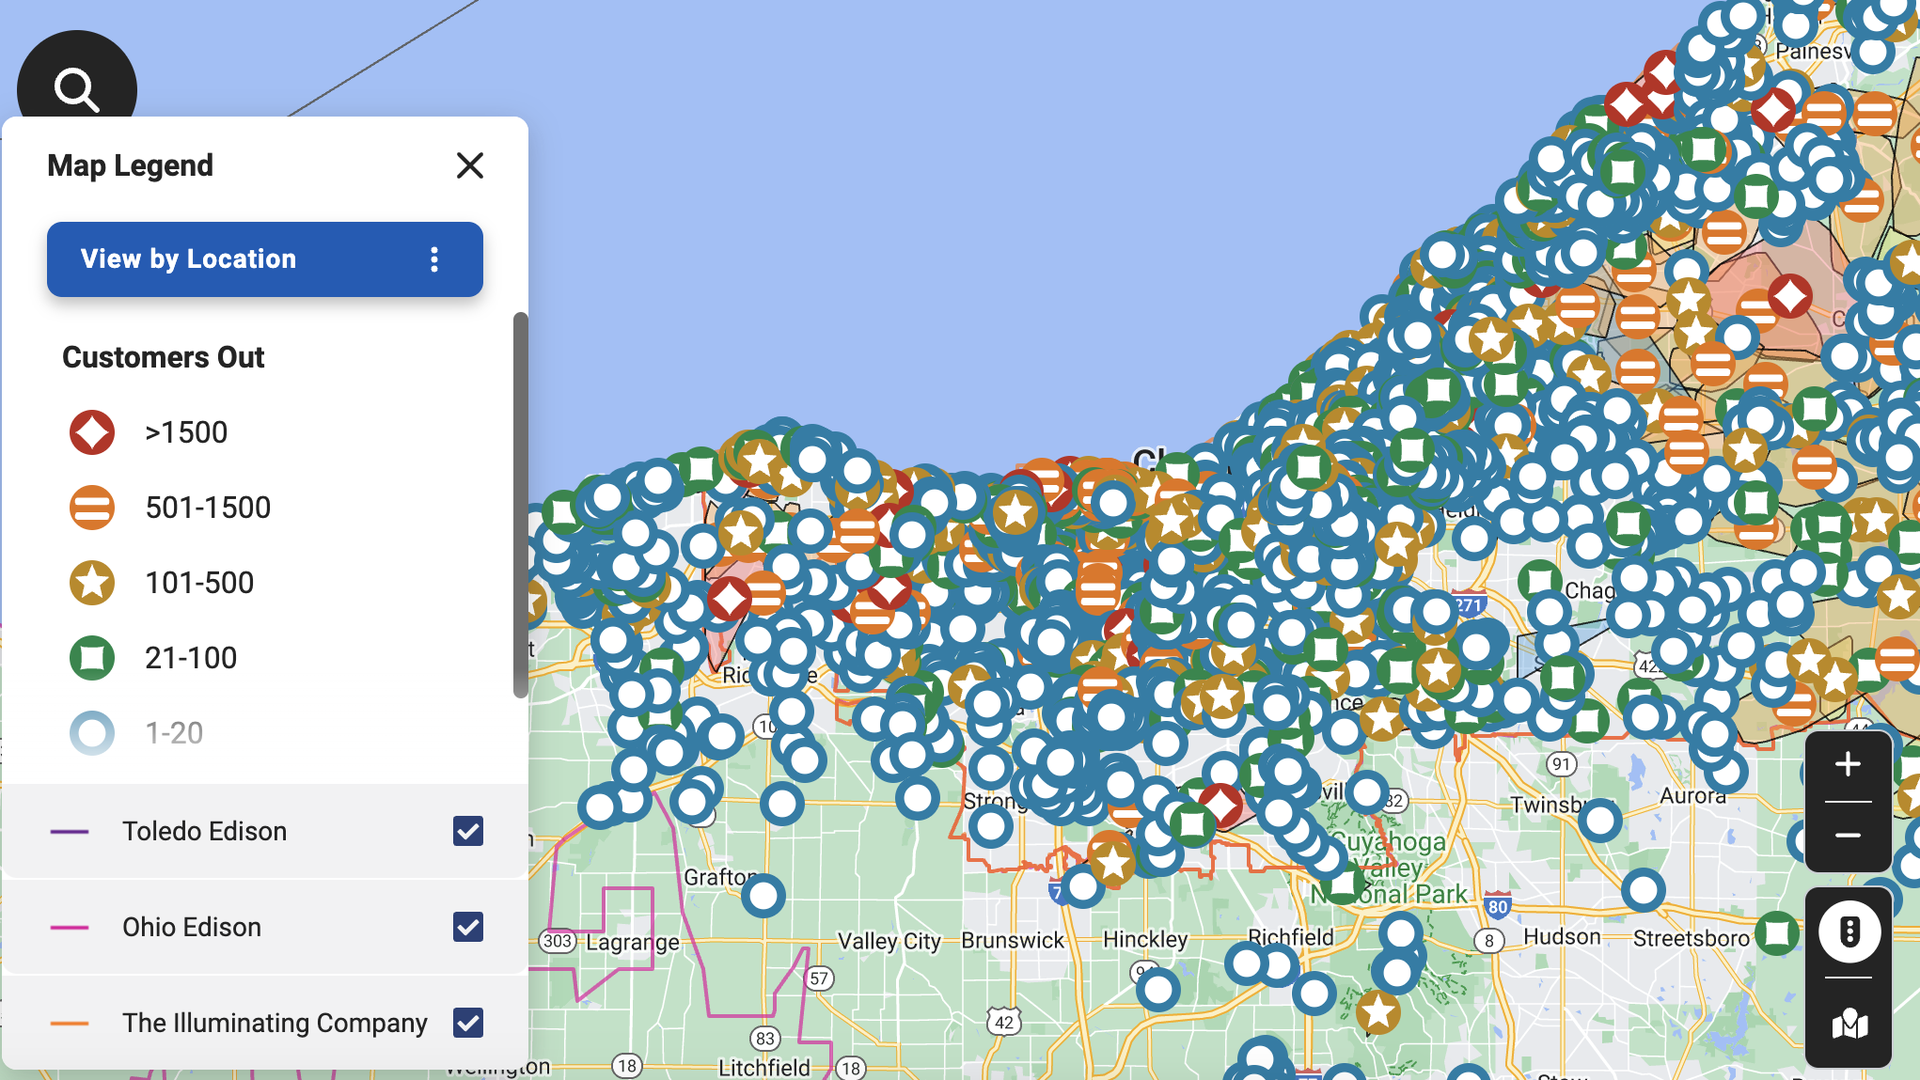Image resolution: width=1920 pixels, height=1080 pixels.
Task: Click the red >1500 diamond legend icon
Action: tap(92, 432)
